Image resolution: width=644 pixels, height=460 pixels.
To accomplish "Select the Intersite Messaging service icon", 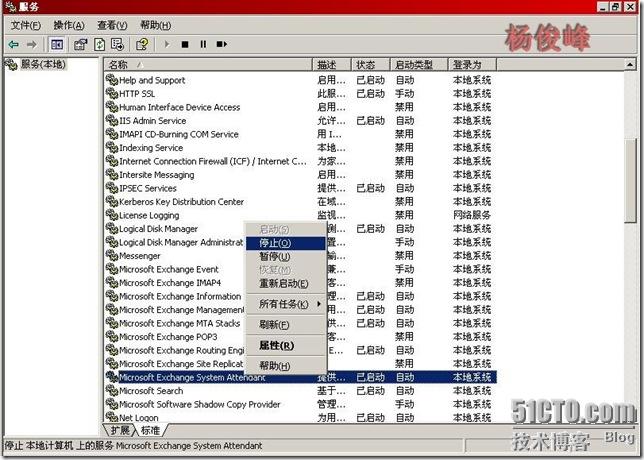I will [x=112, y=175].
